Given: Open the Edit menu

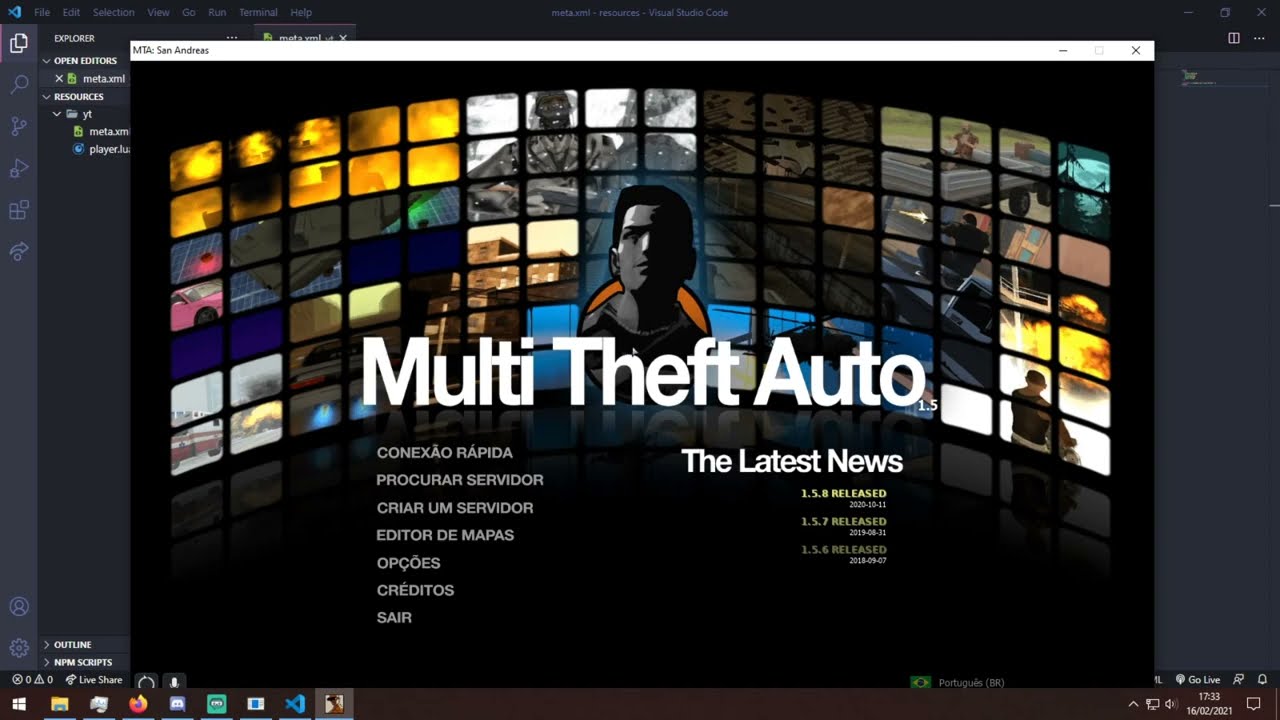Looking at the screenshot, I should click(71, 13).
